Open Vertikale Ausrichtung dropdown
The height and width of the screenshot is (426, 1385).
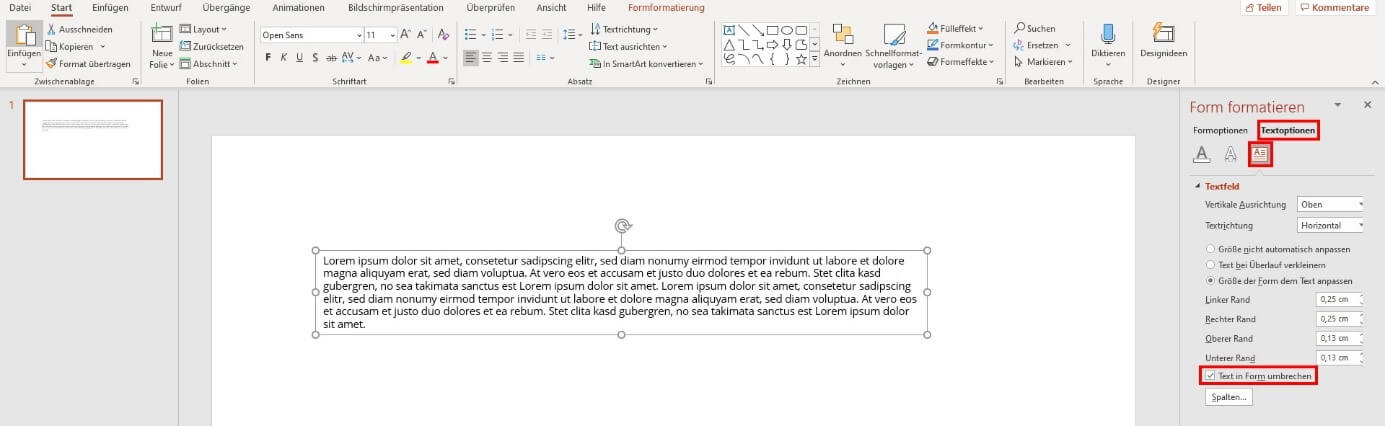(x=1330, y=205)
